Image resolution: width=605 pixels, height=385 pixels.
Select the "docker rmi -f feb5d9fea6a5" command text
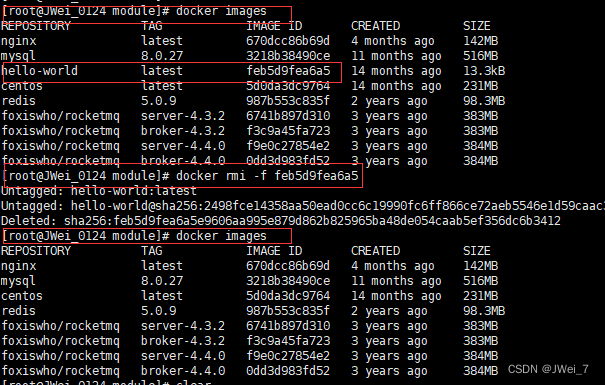coord(267,176)
